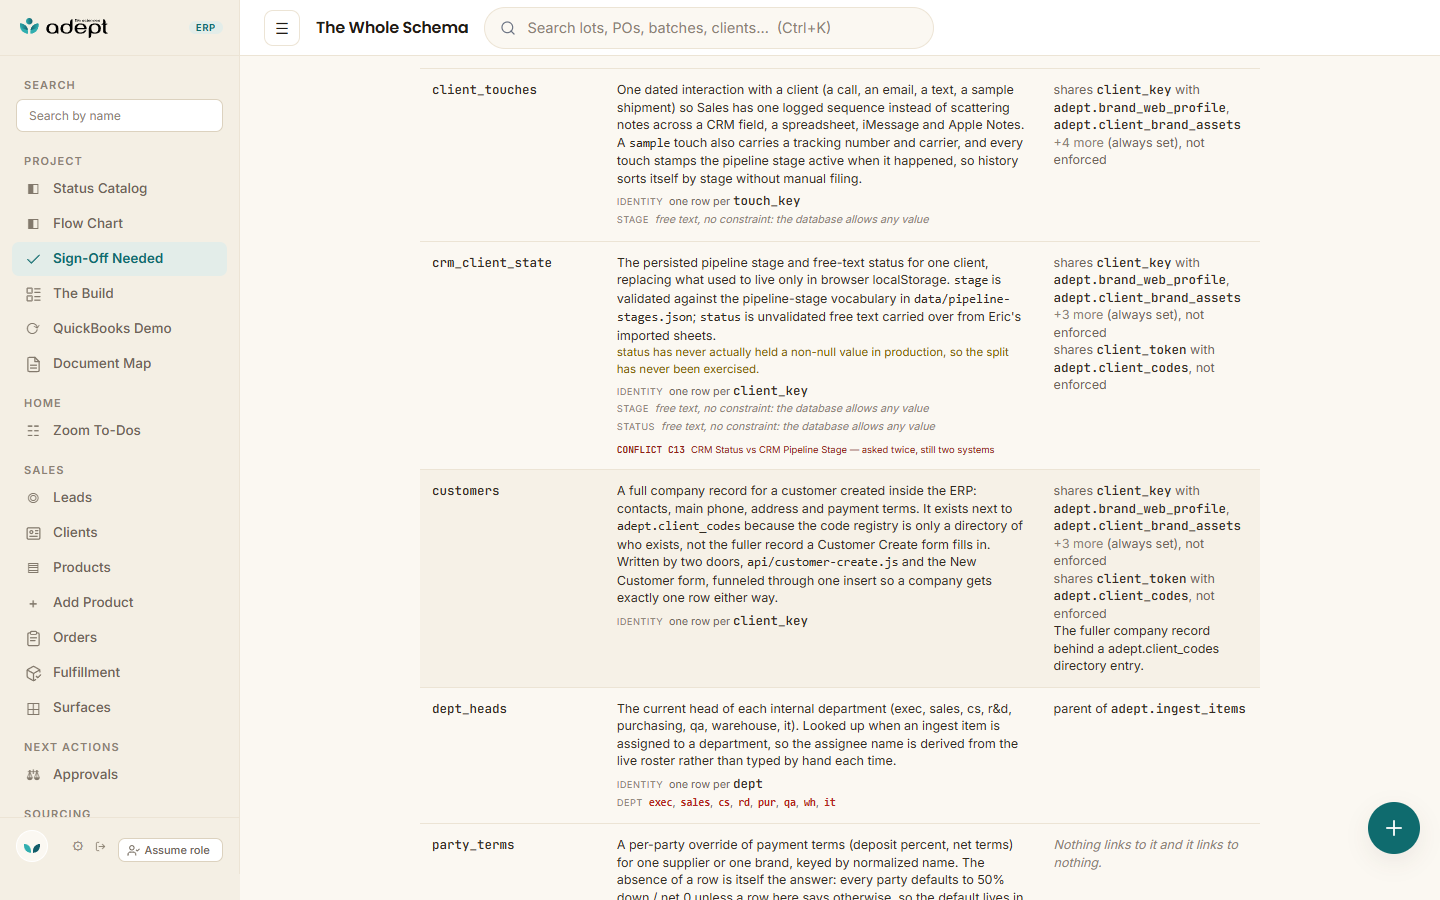Screen dimensions: 1440x900
Task: Open the Orders page
Action: (120, 637)
